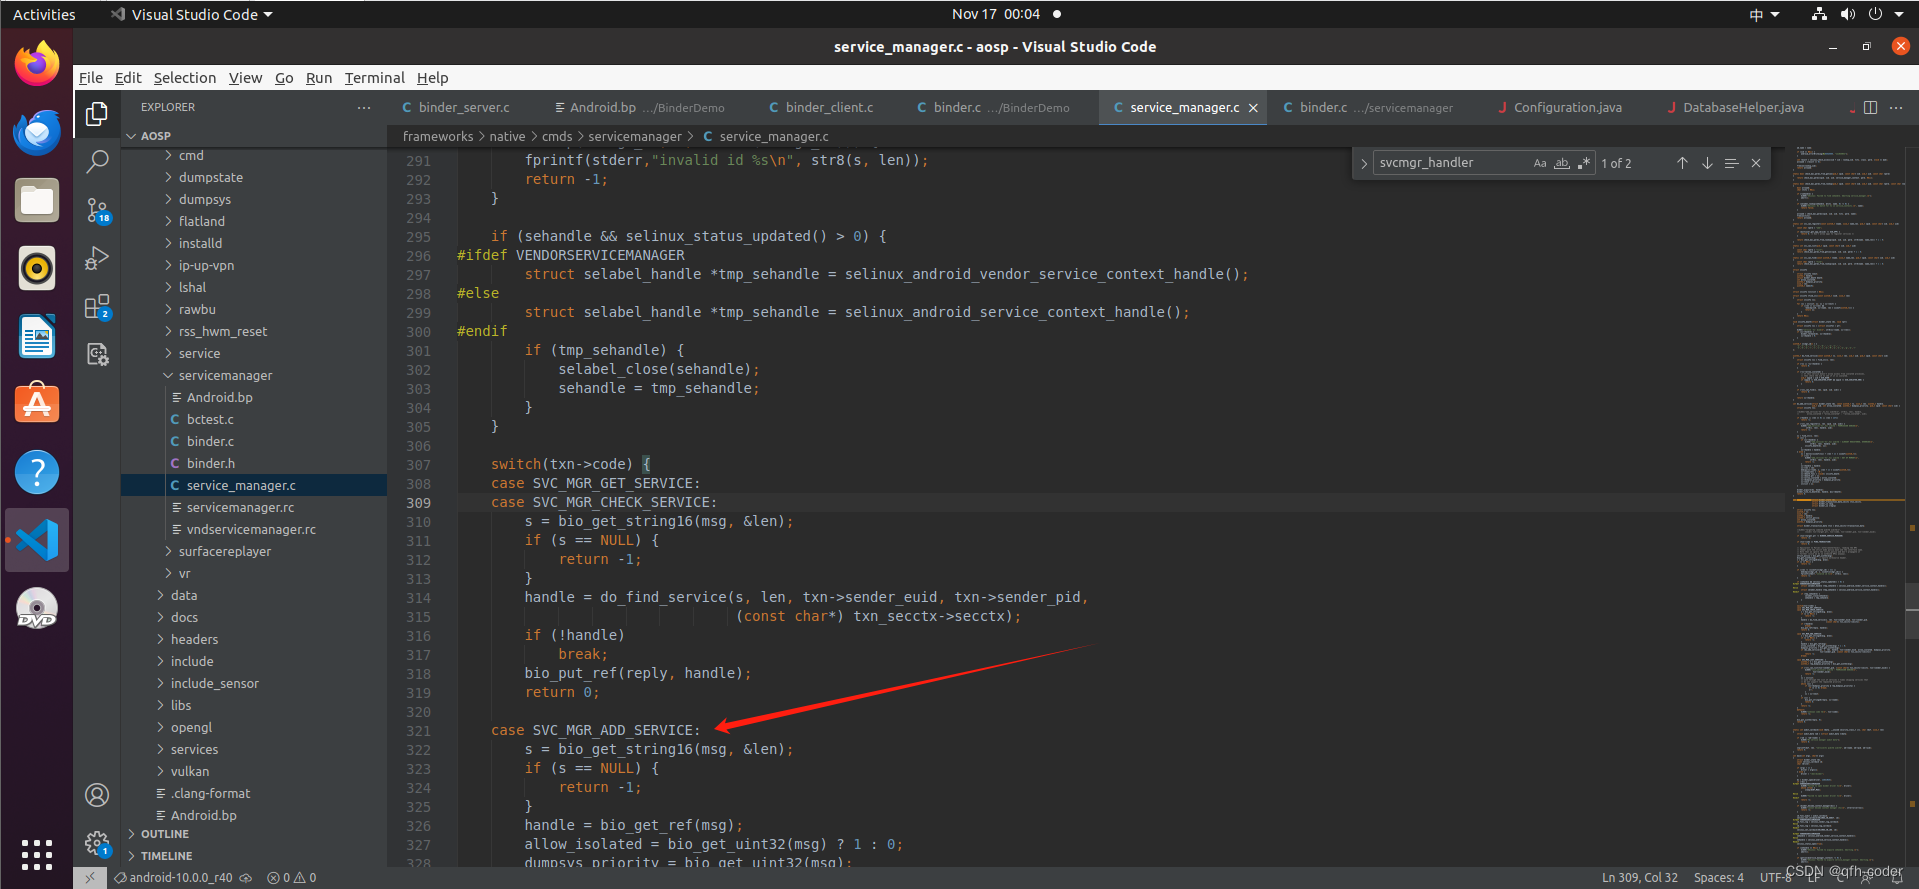Open the Selection menu
The image size is (1919, 889).
pos(184,78)
